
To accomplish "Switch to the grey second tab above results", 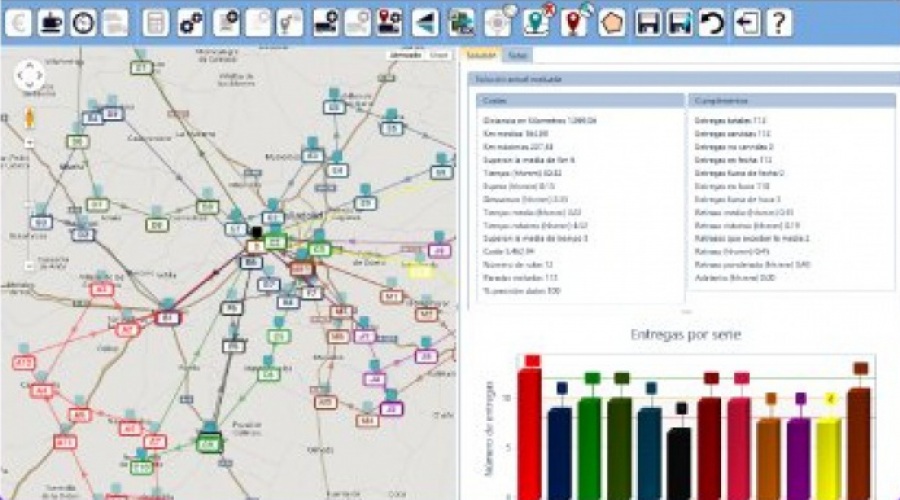I will coord(517,55).
